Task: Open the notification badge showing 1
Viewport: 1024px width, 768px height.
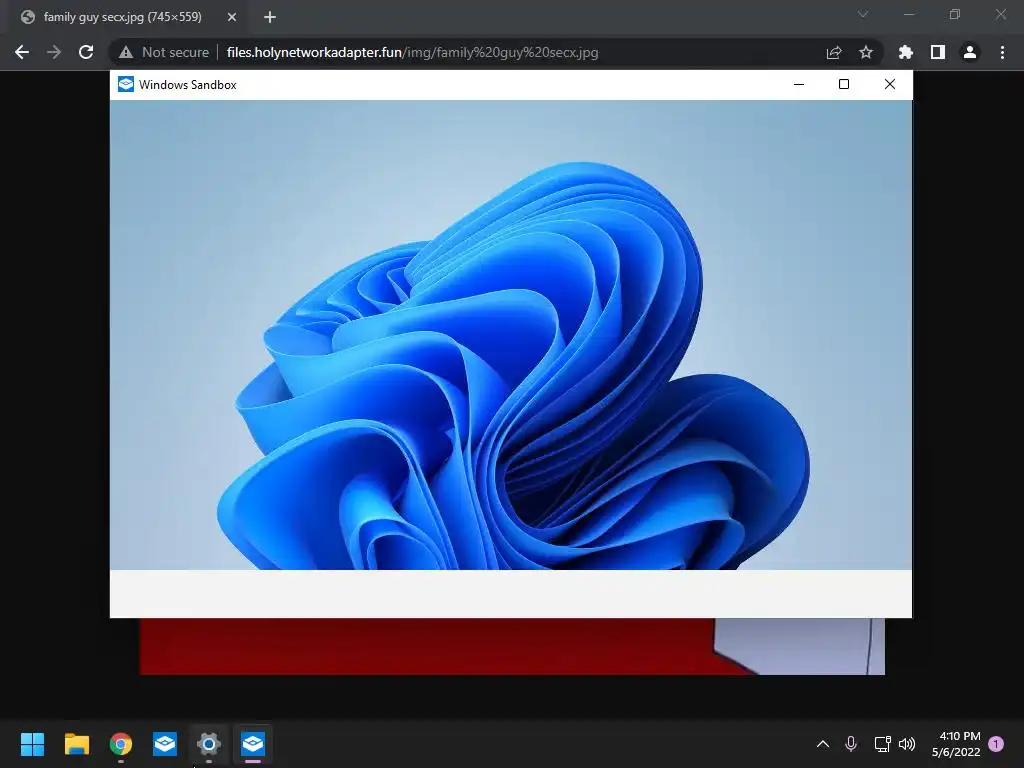Action: [996, 744]
